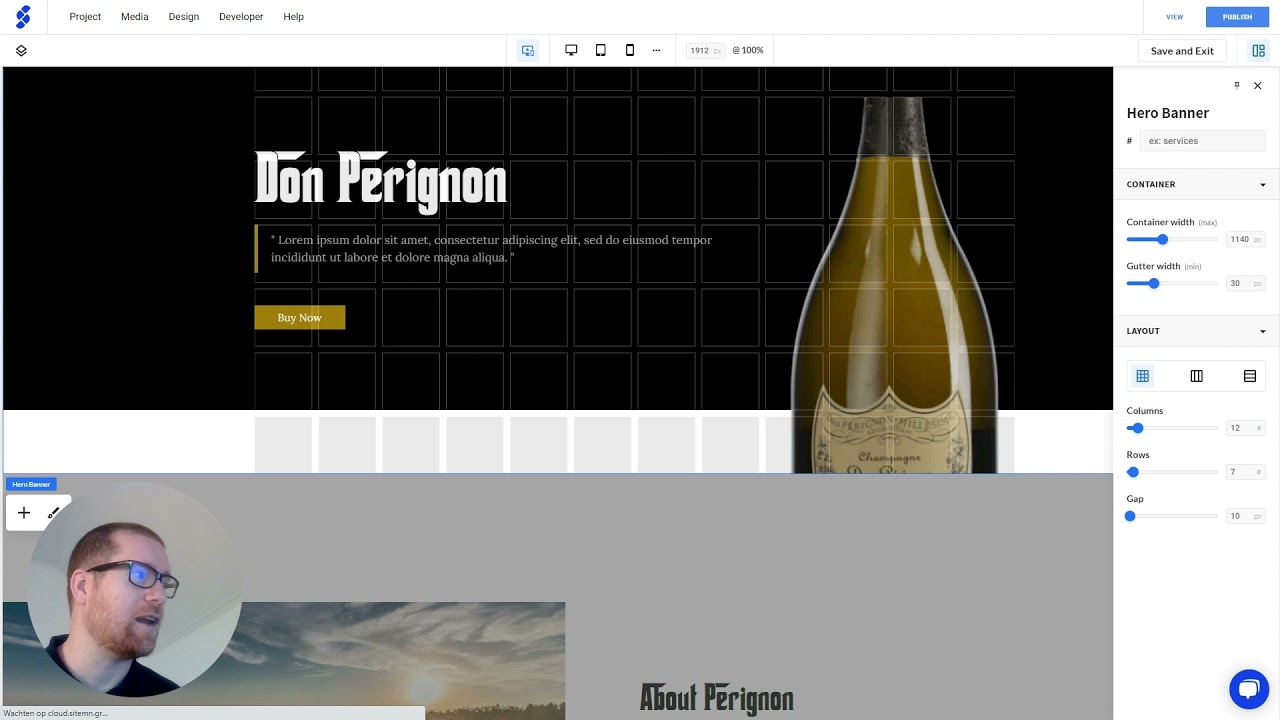Select the Don Pérignon heading
Image resolution: width=1280 pixels, height=720 pixels.
(381, 182)
